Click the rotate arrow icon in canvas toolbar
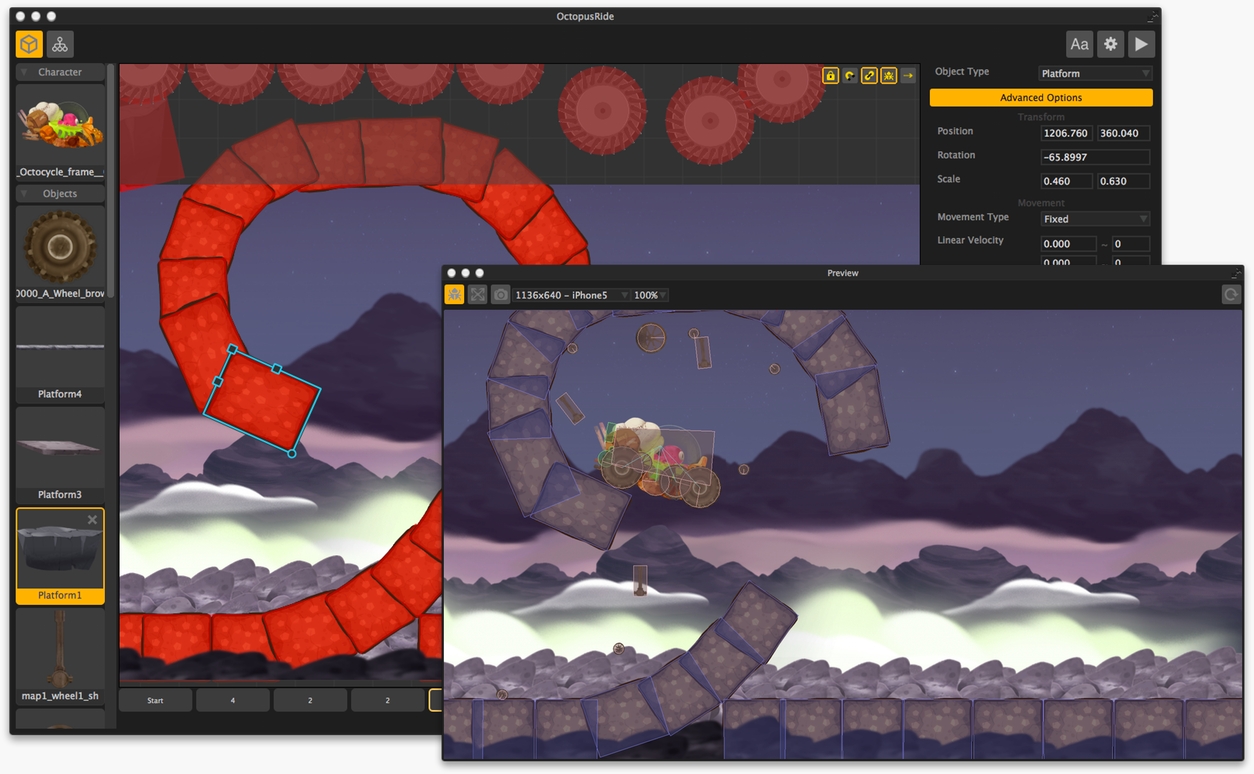This screenshot has width=1254, height=774. (x=850, y=76)
